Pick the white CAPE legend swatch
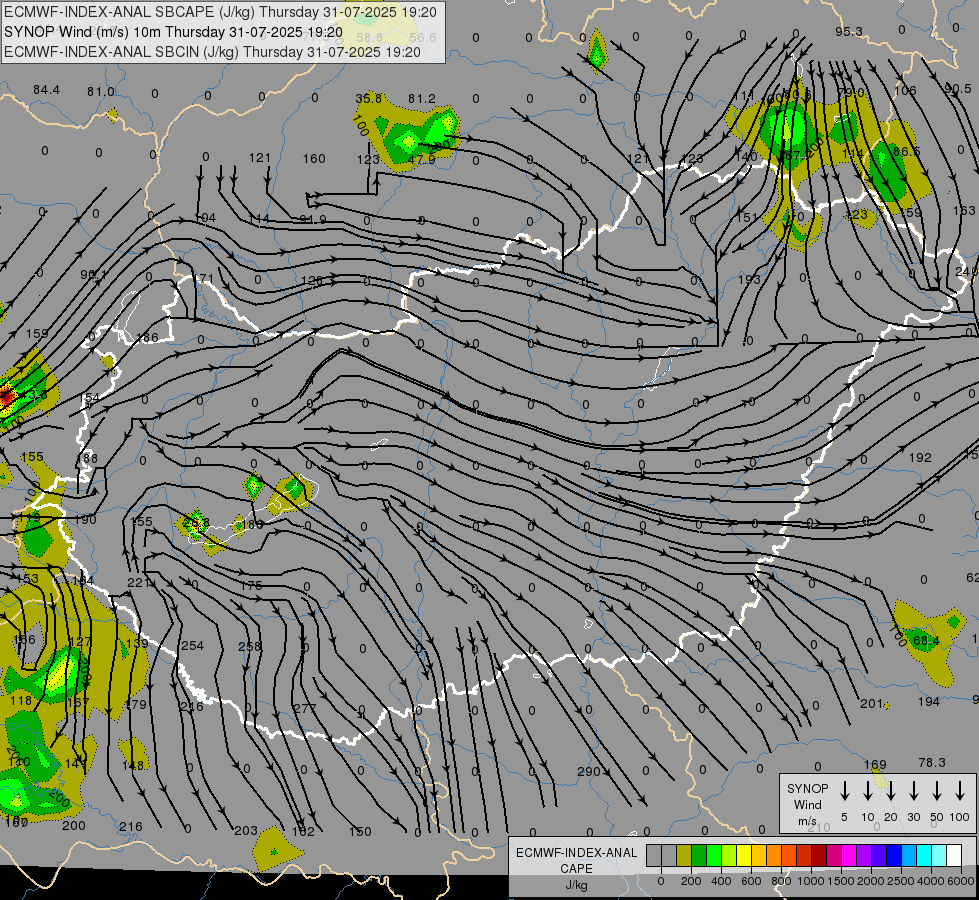979x900 pixels. 954,855
